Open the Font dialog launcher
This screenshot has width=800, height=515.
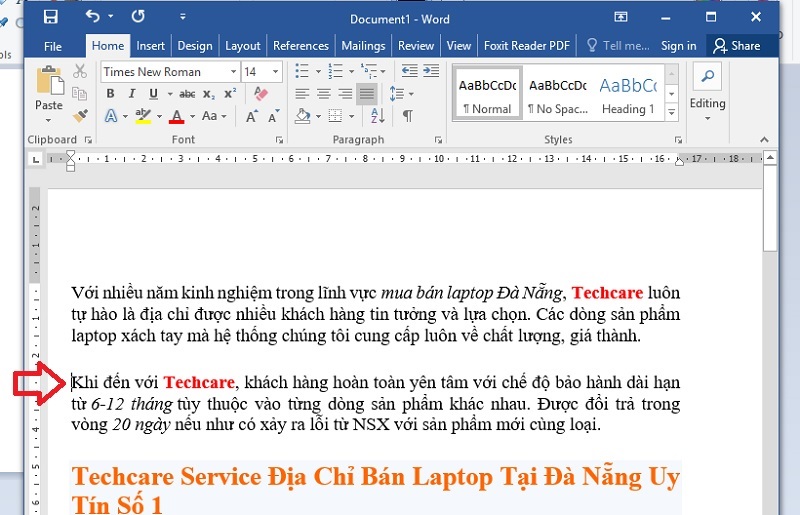[x=279, y=140]
